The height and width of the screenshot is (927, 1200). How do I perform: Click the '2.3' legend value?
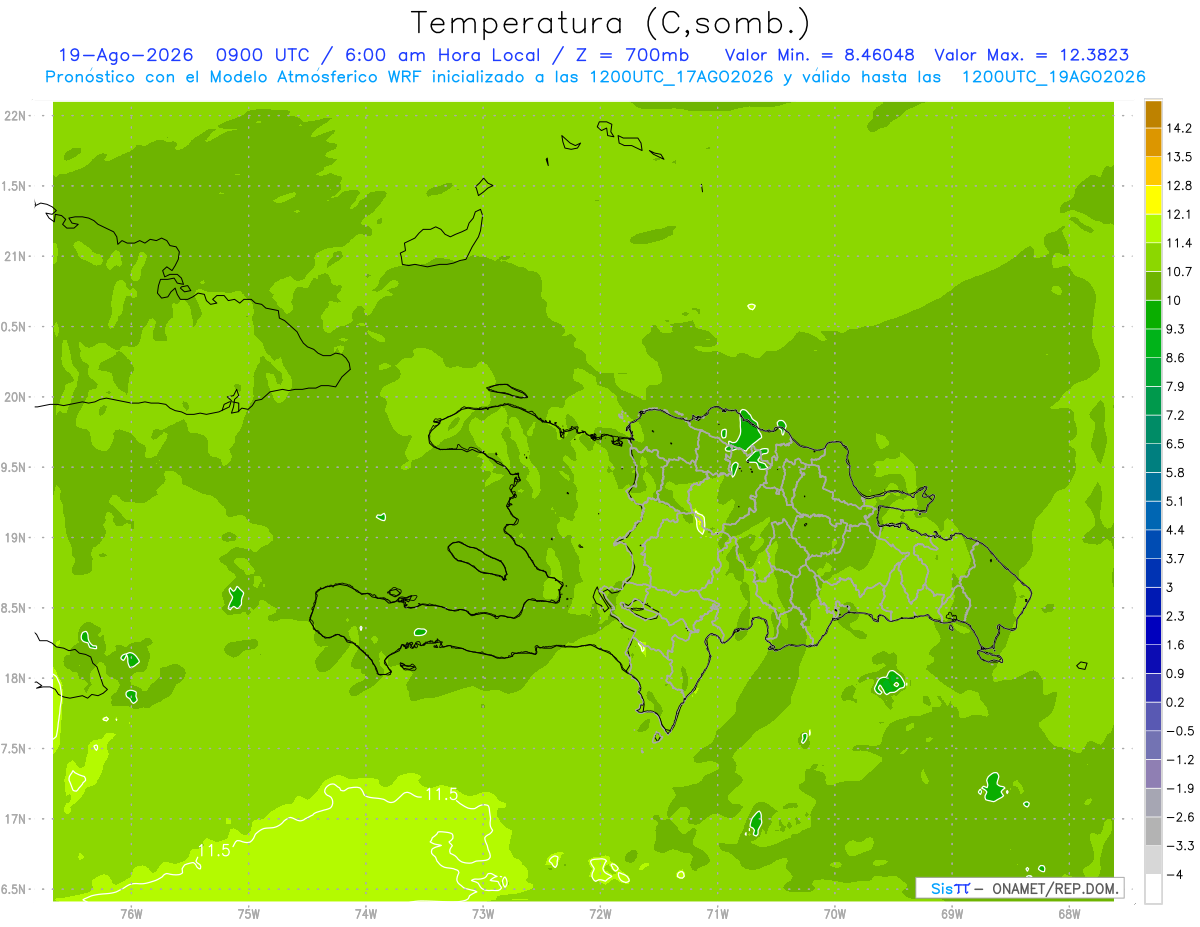tap(1176, 616)
